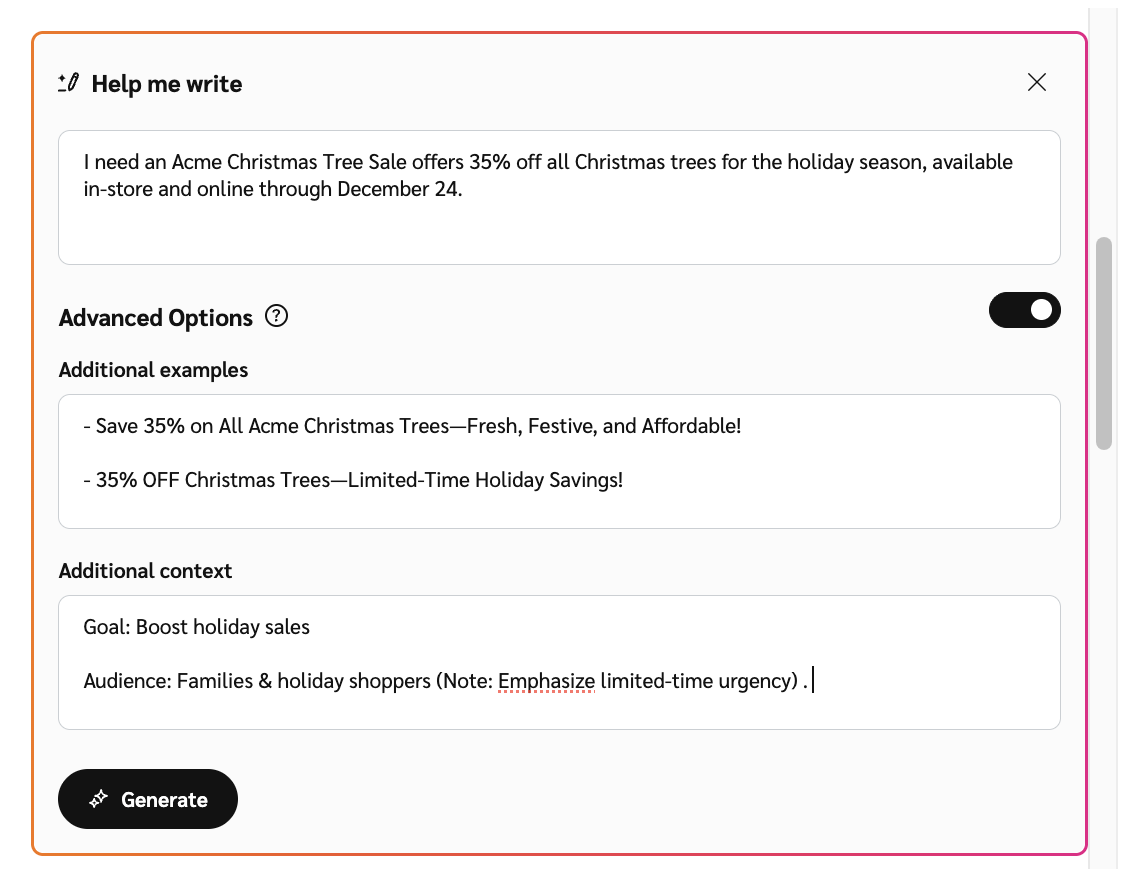Image resolution: width=1124 pixels, height=876 pixels.
Task: Click 'December 24' in the prompt text
Action: click(398, 189)
